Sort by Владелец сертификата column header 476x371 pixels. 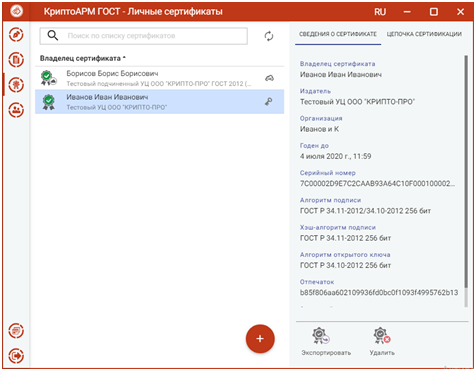click(x=83, y=58)
